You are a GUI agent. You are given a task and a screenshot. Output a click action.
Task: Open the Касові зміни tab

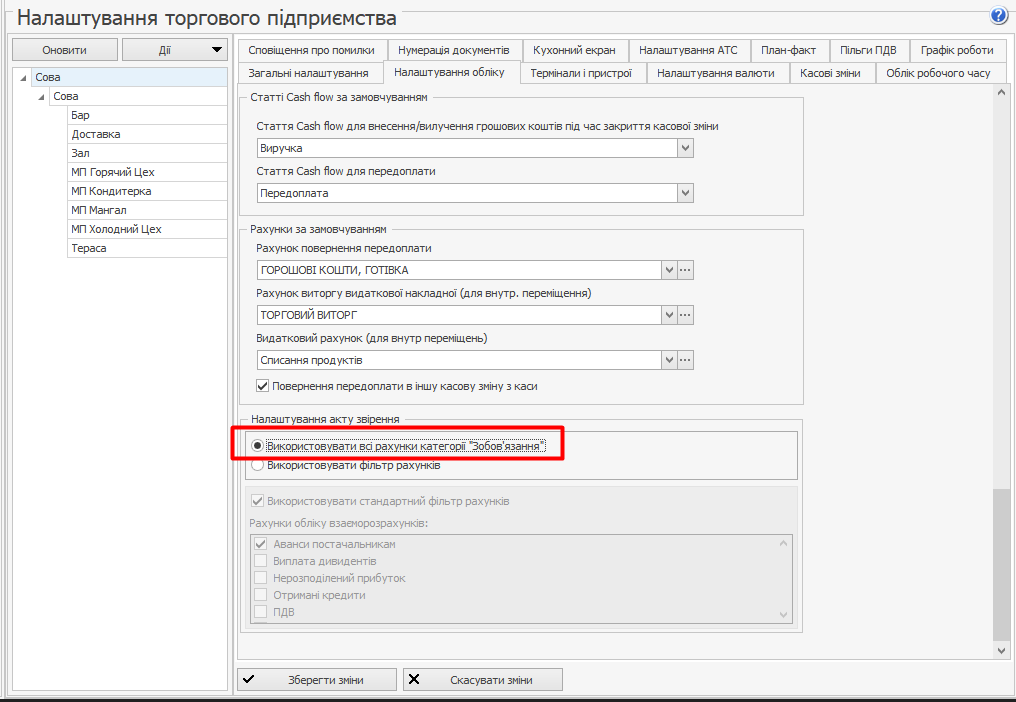(830, 73)
